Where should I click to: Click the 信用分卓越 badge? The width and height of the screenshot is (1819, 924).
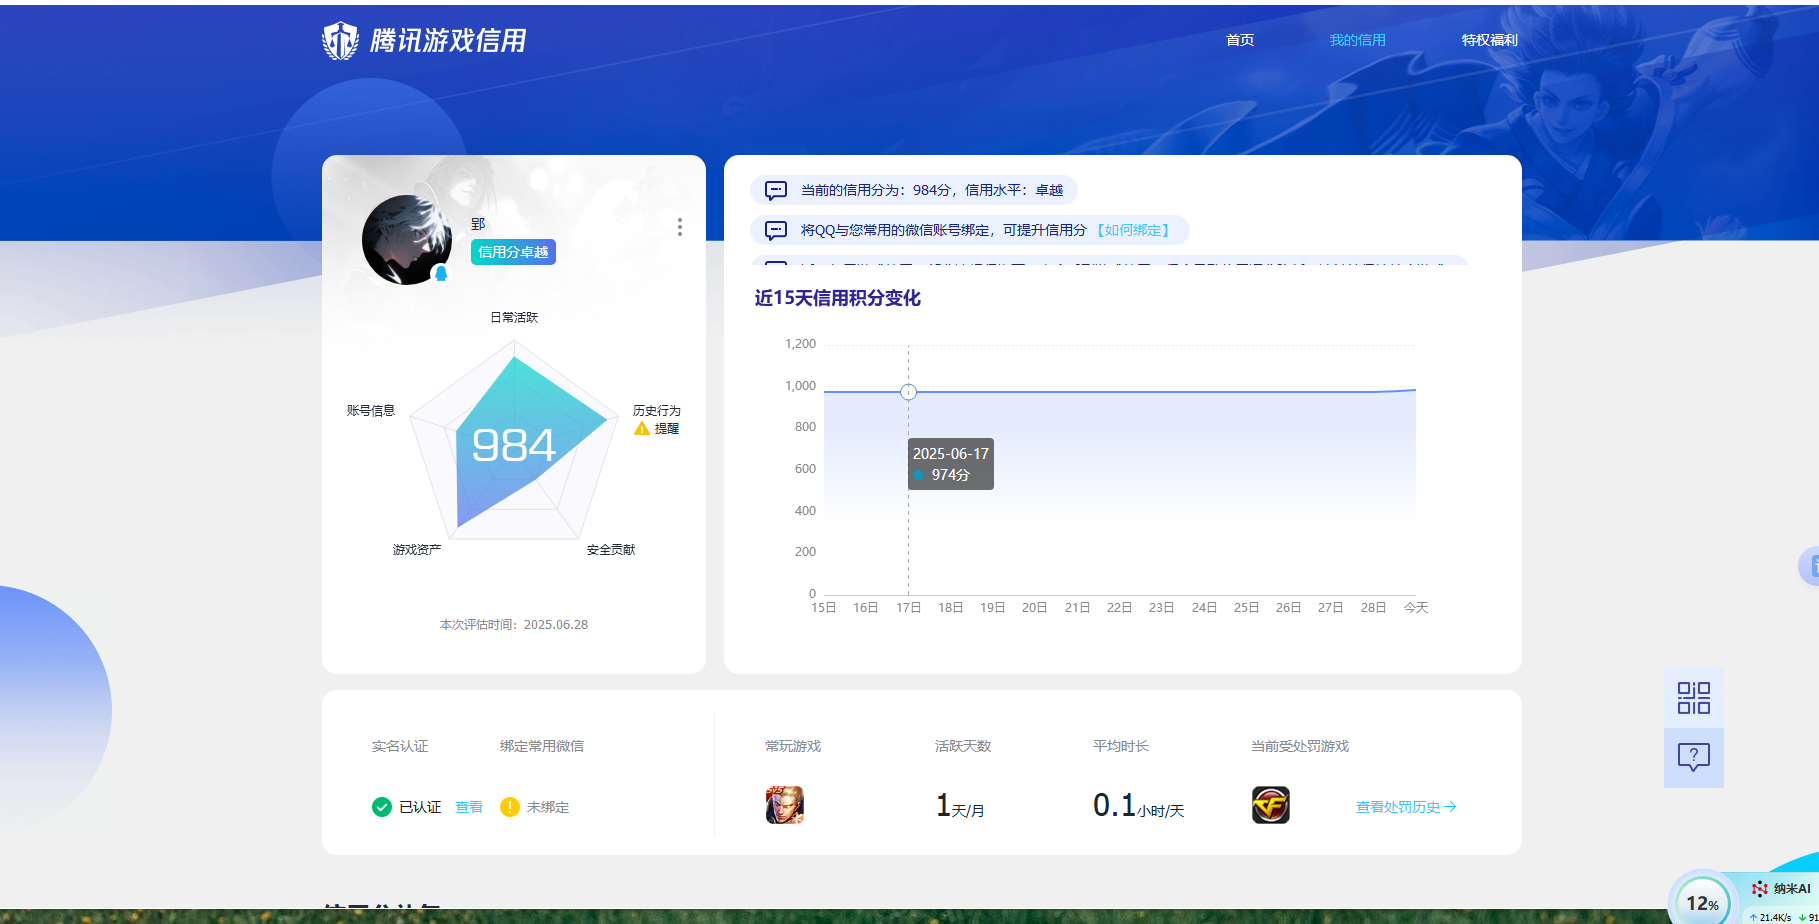coord(513,252)
